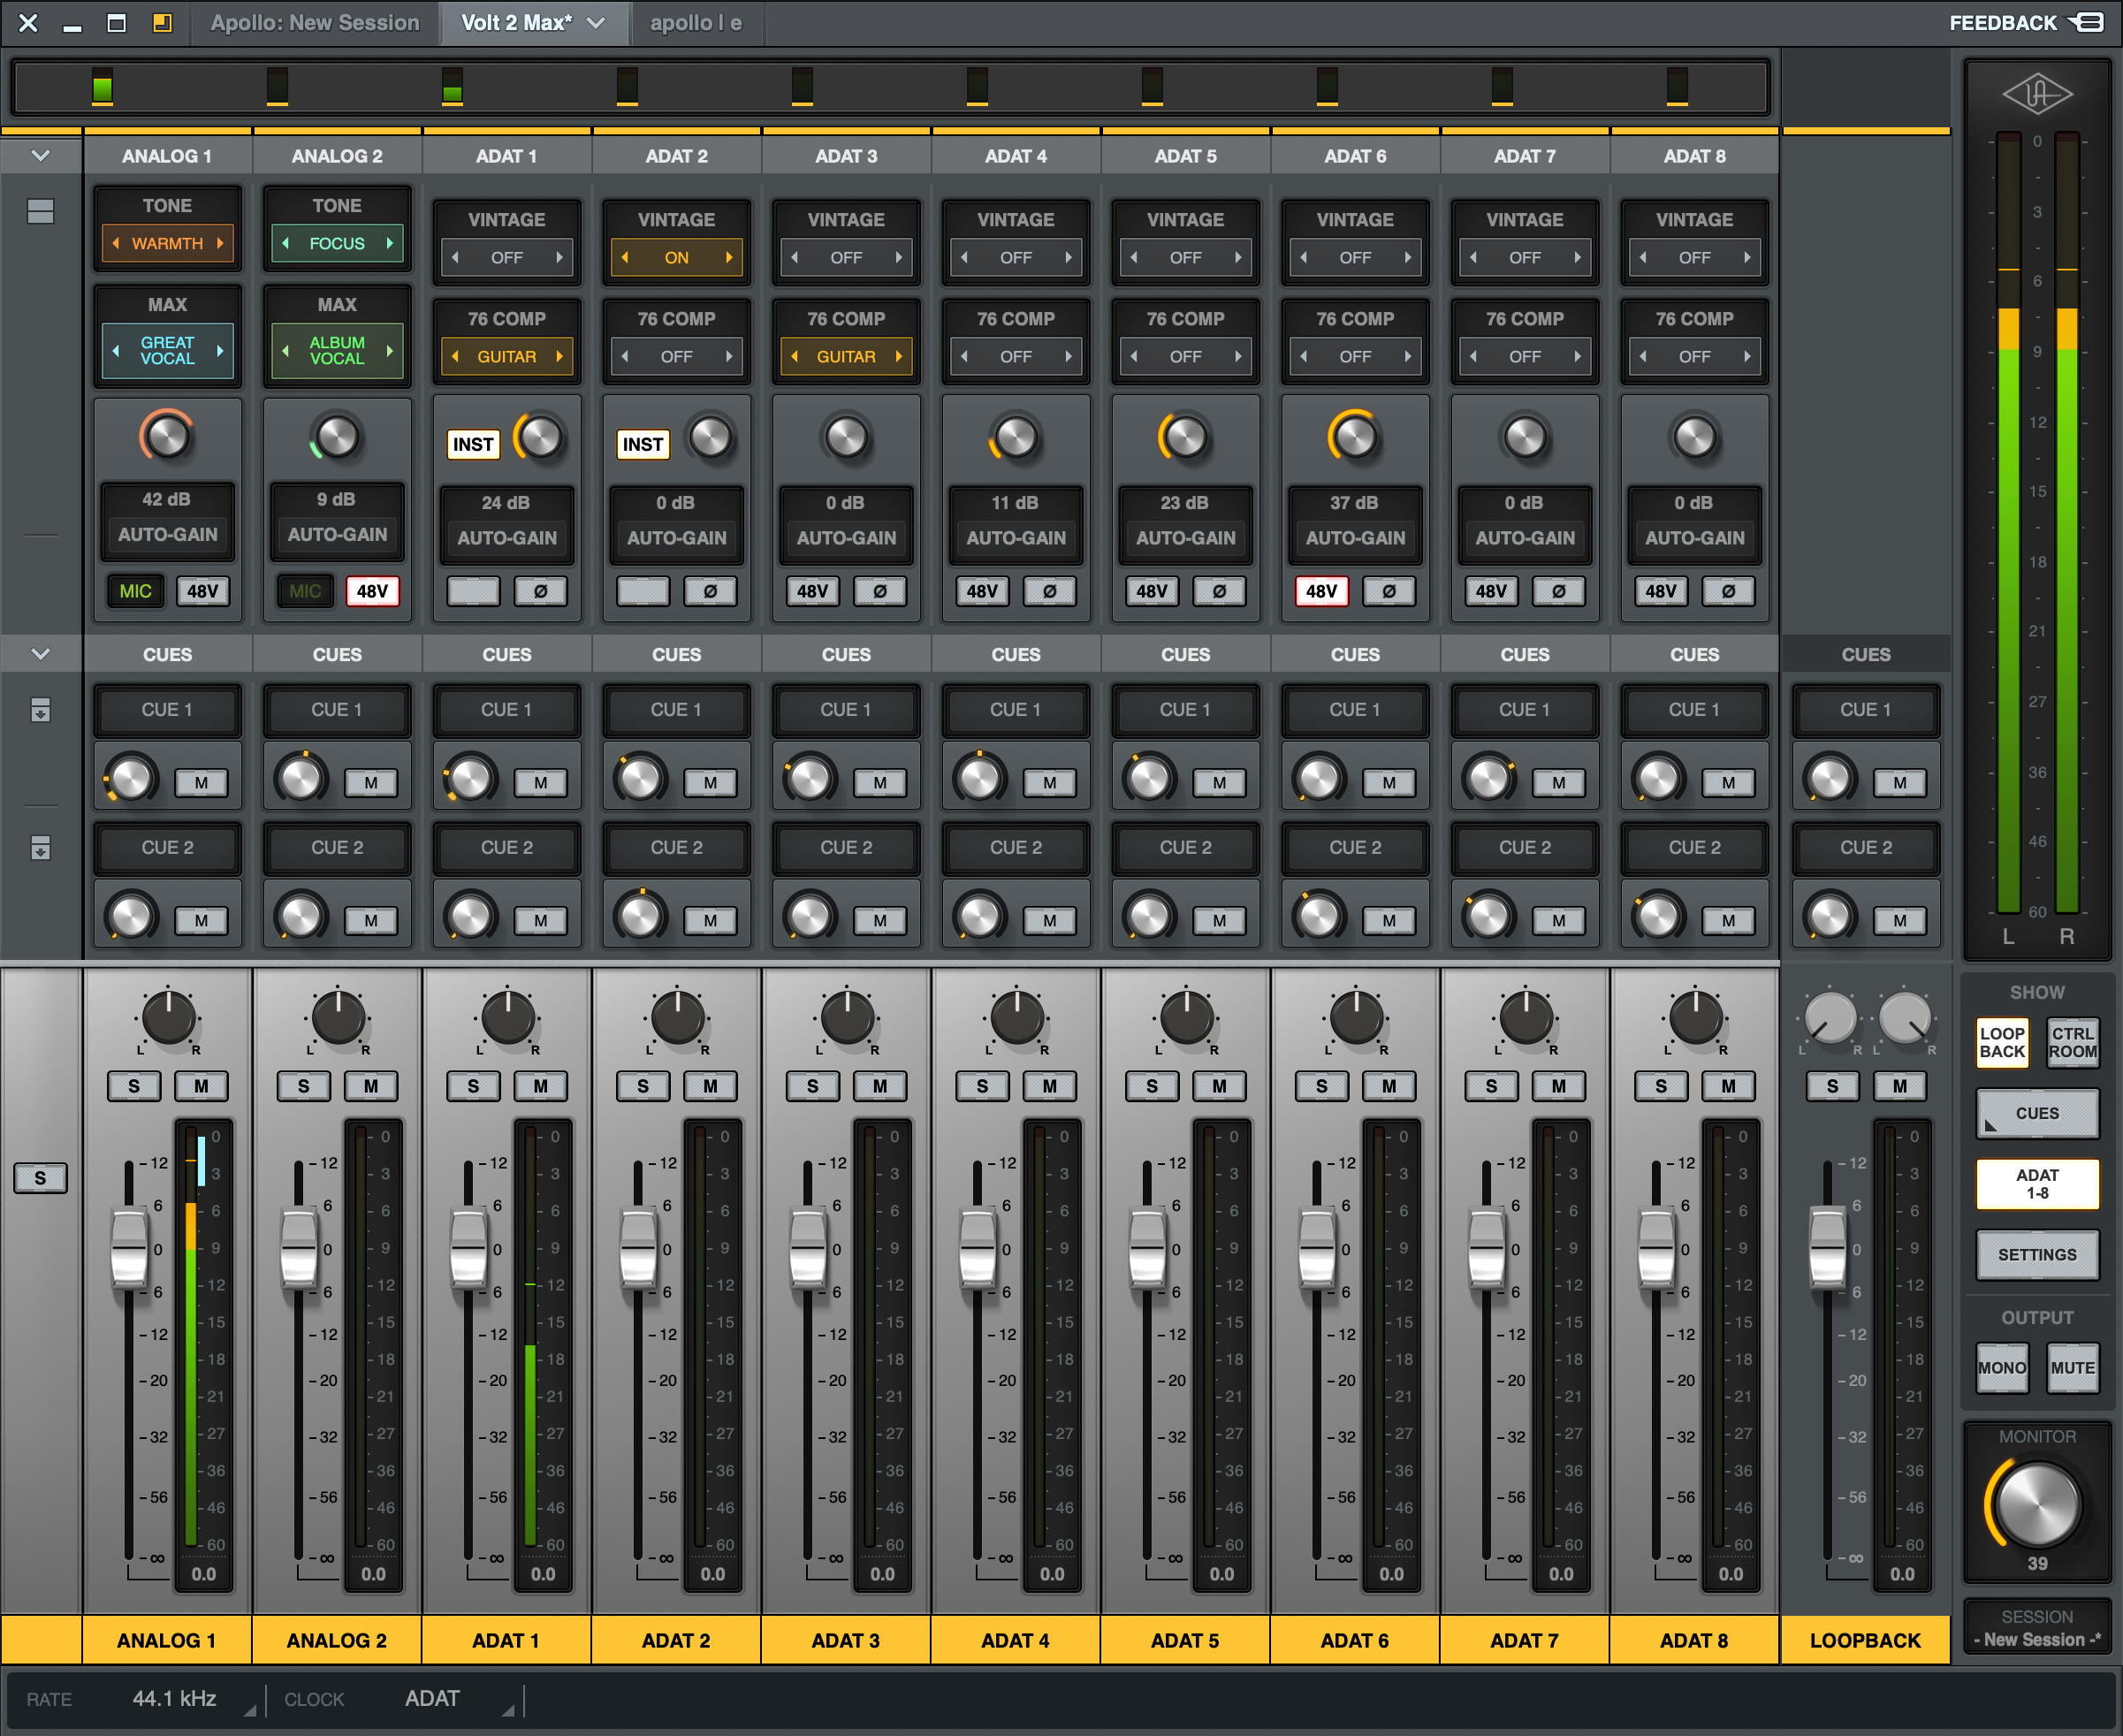
Task: Open the Volt 2 Max device dropdown
Action: [596, 22]
